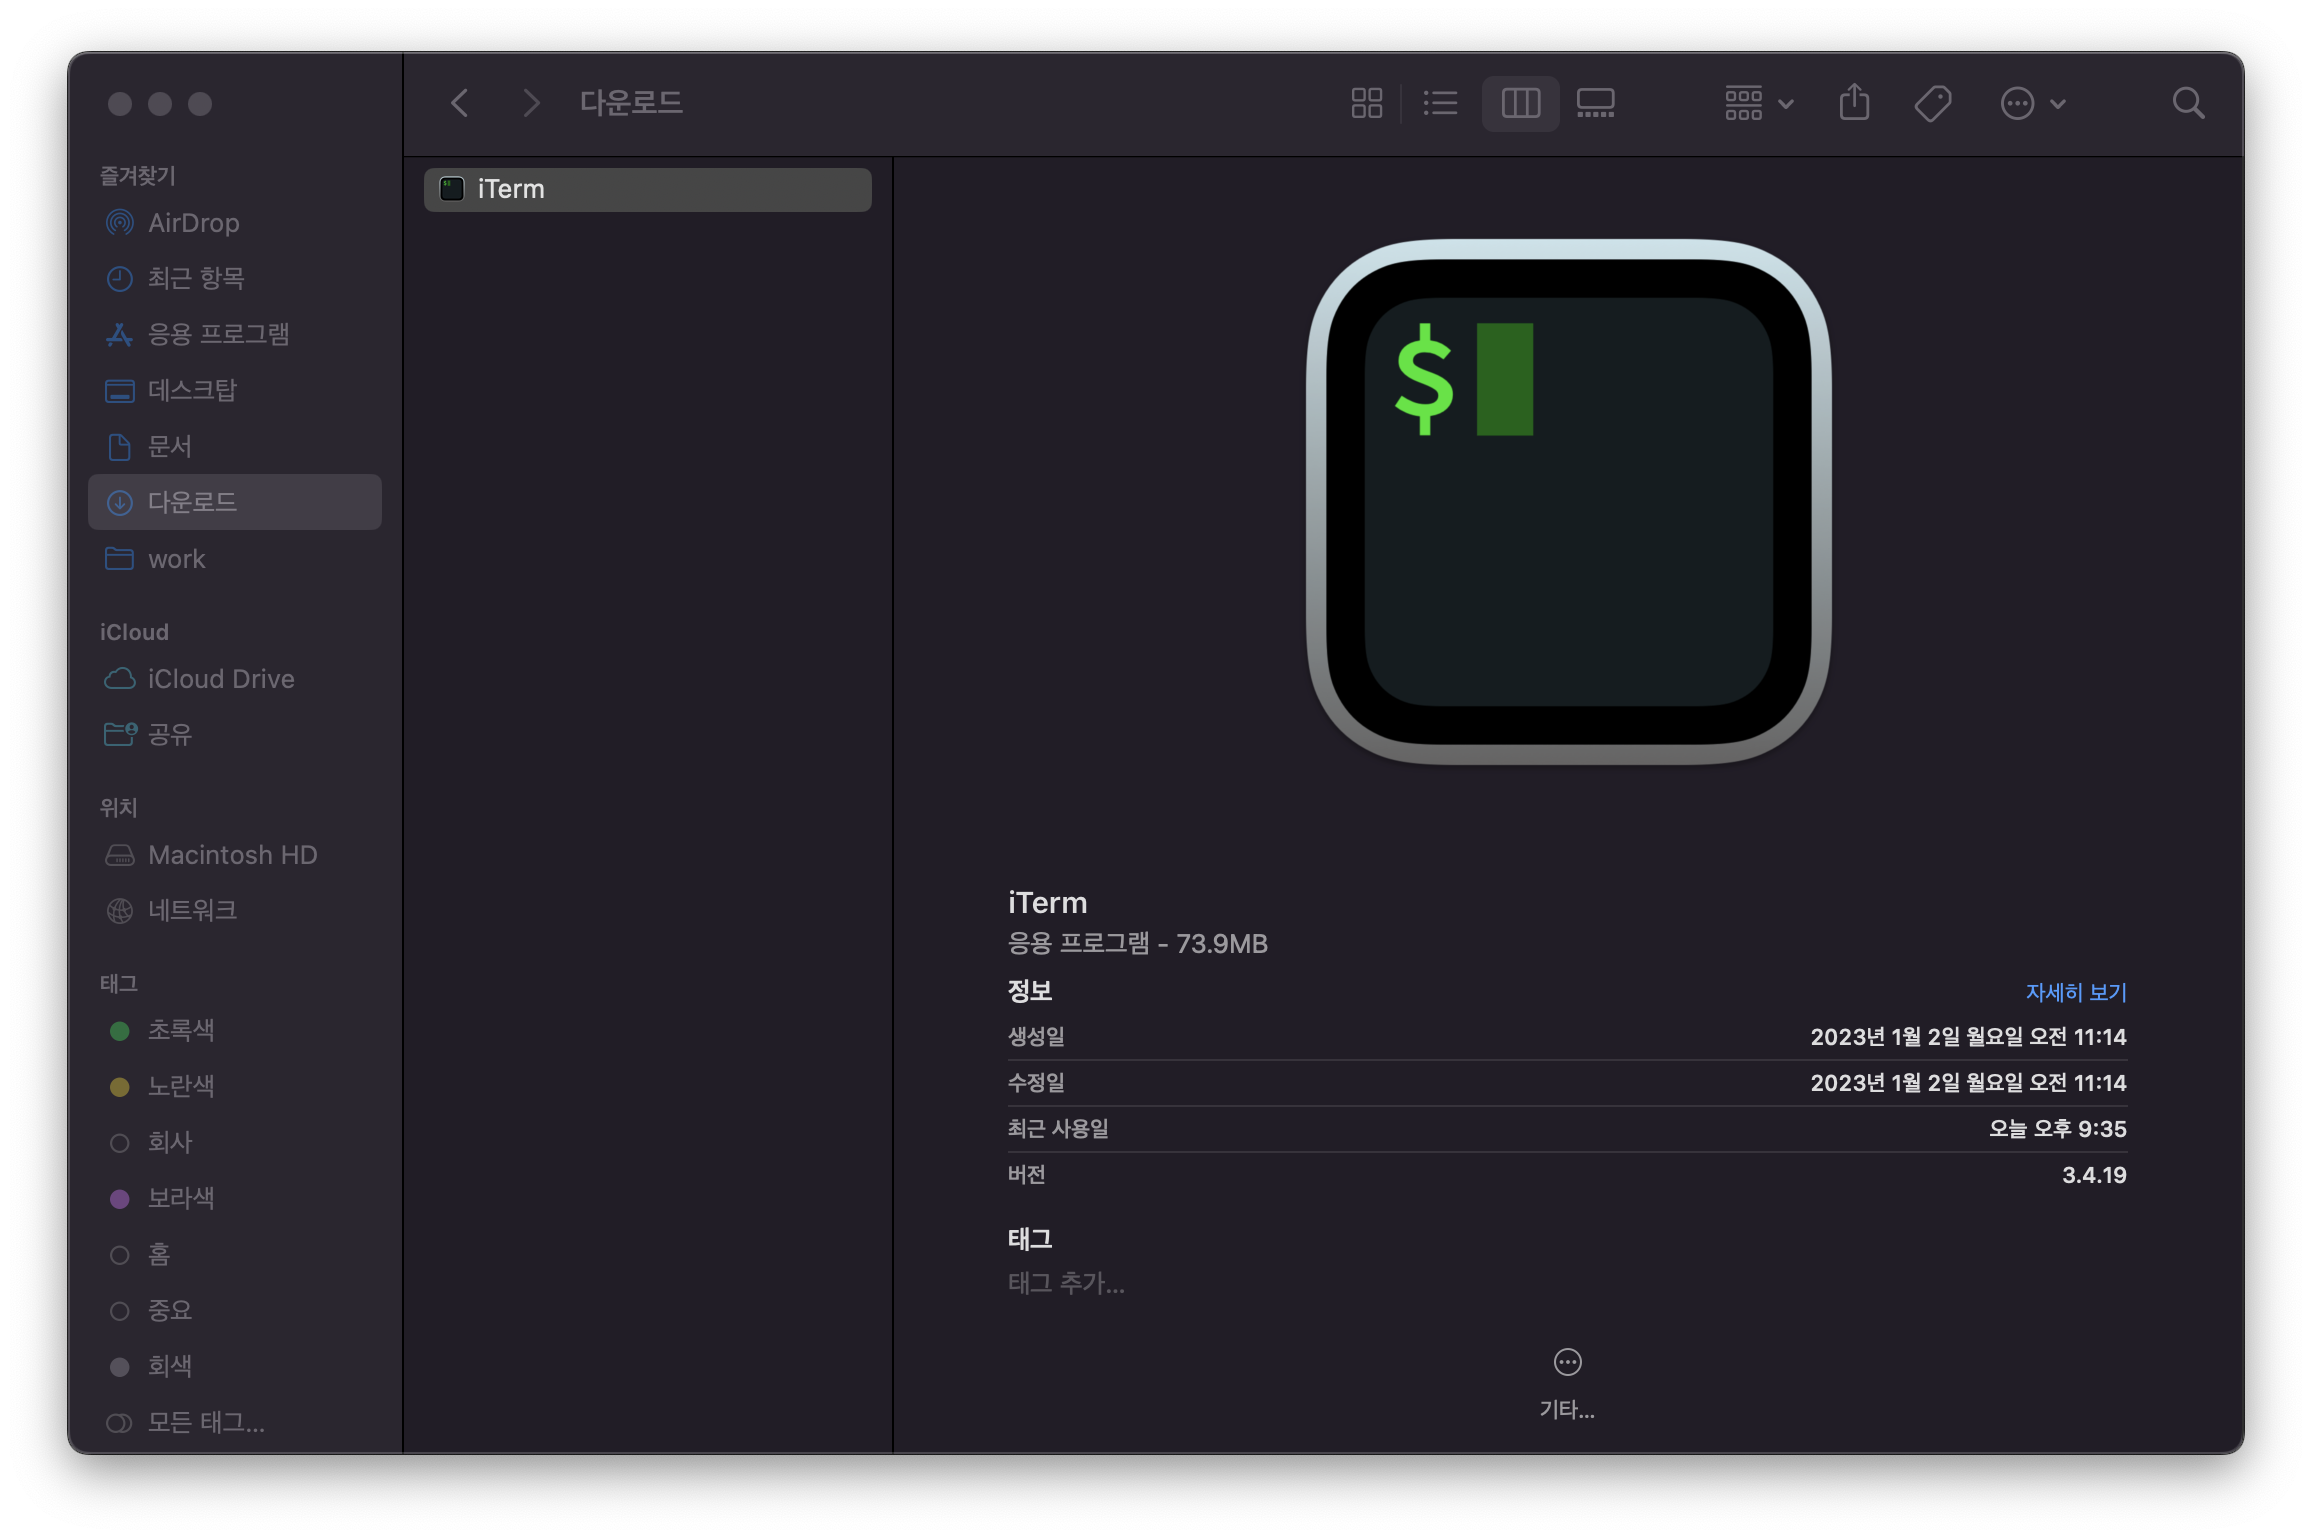
Task: Click the tag icon in toolbar
Action: (1932, 103)
